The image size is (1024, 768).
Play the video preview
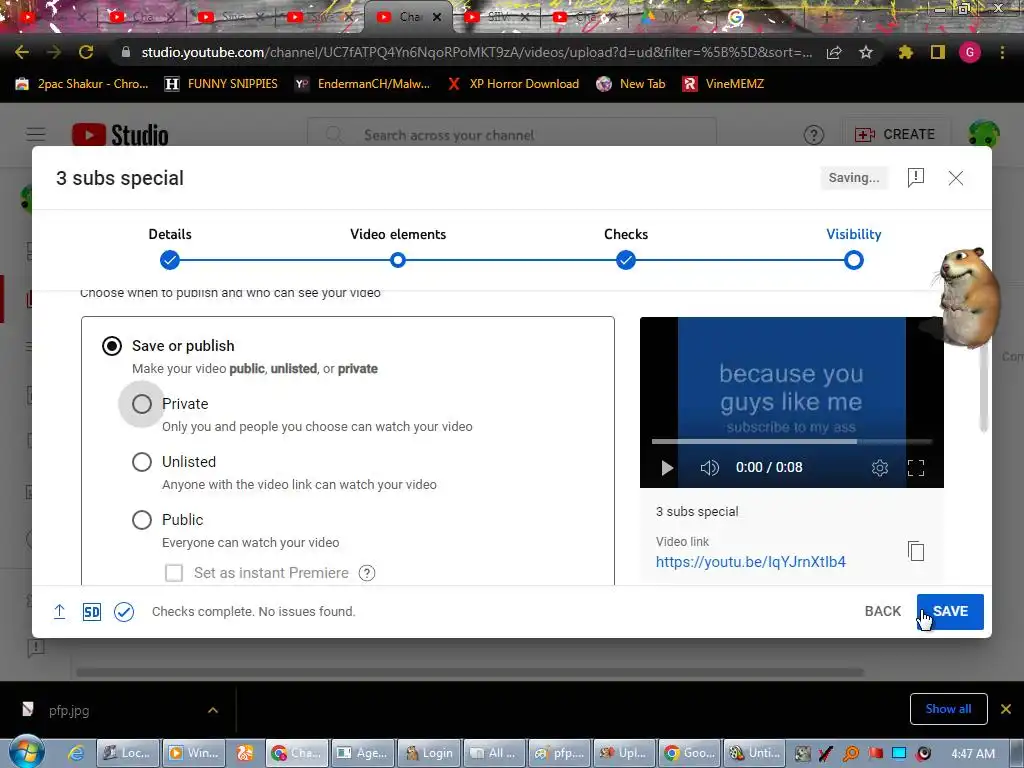tap(667, 468)
